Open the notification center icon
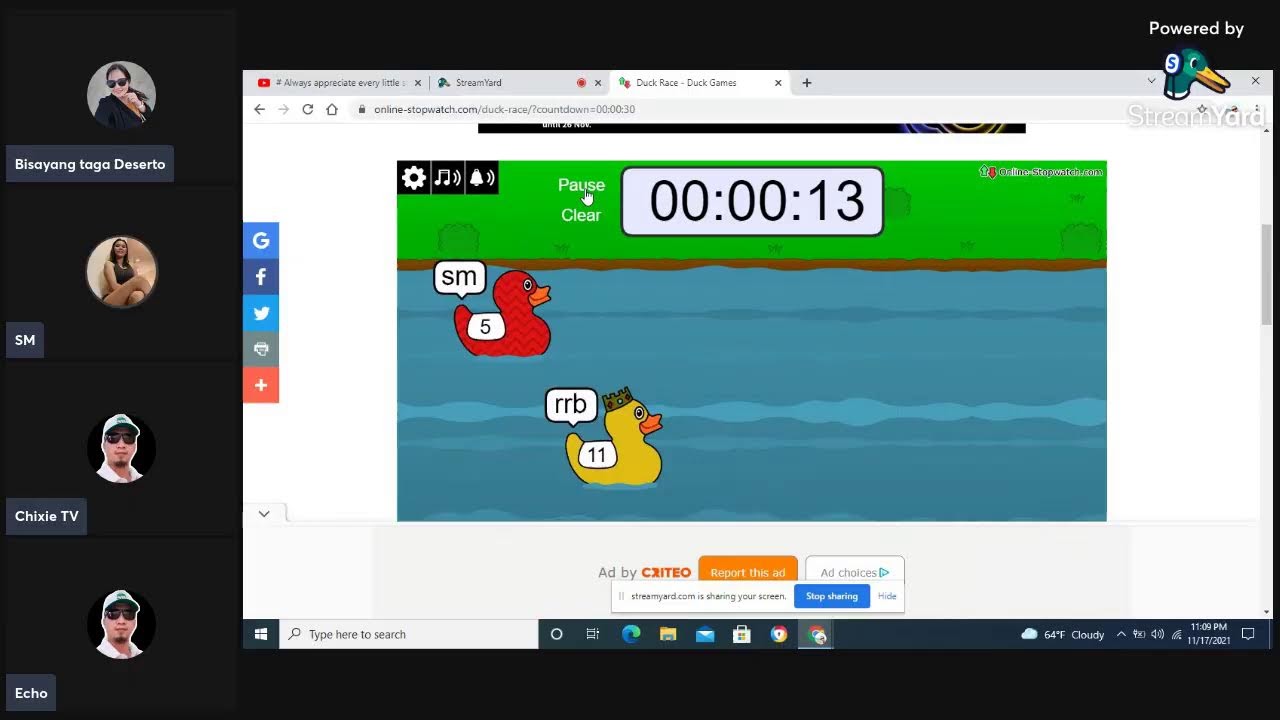 (x=1248, y=634)
